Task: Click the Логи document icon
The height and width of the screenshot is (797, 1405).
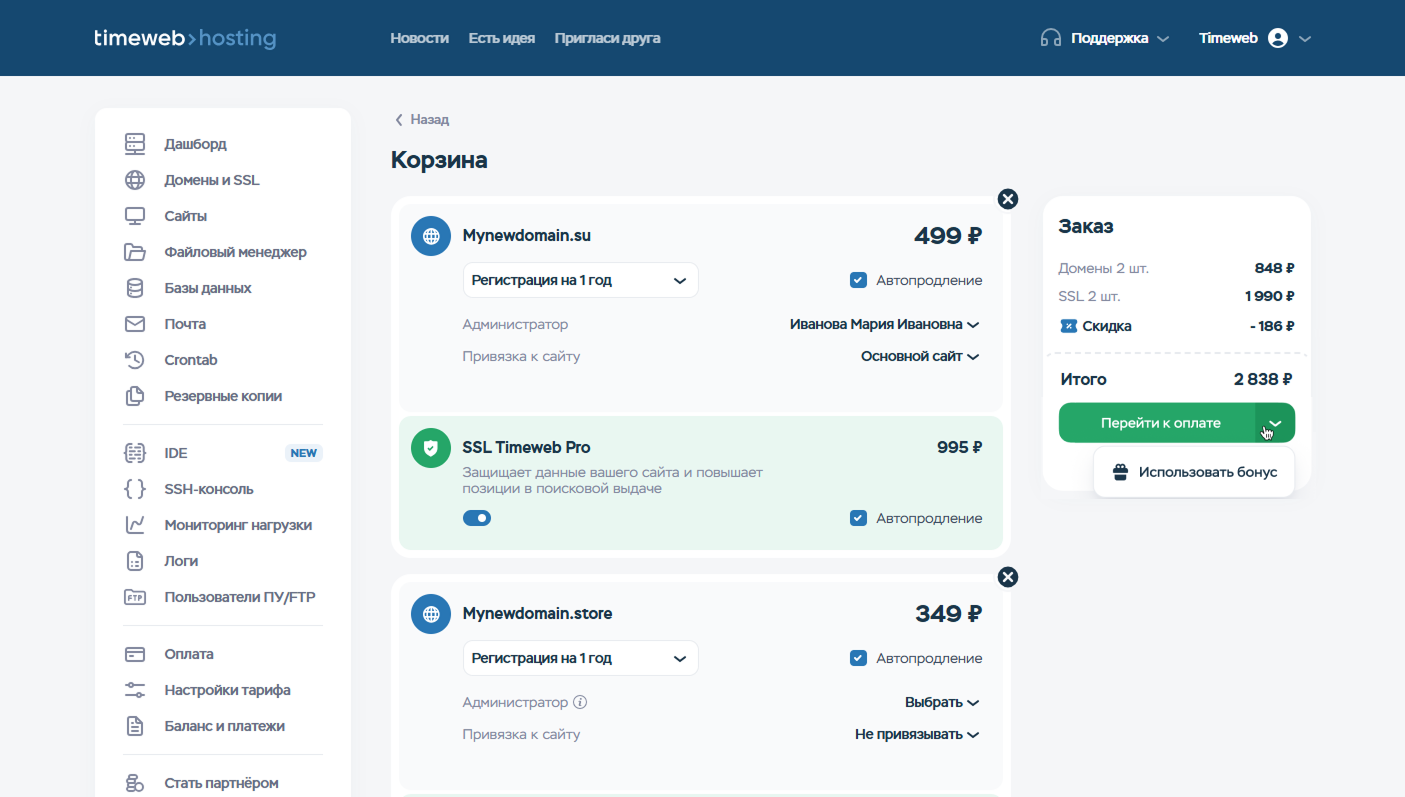Action: click(x=135, y=561)
